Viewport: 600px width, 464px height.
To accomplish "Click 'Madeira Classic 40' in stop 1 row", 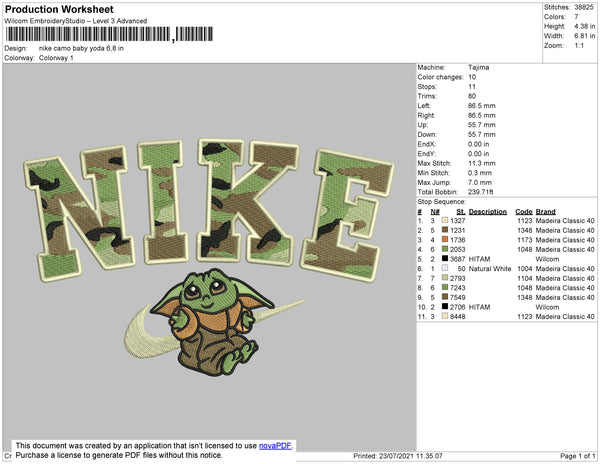I will pyautogui.click(x=565, y=221).
